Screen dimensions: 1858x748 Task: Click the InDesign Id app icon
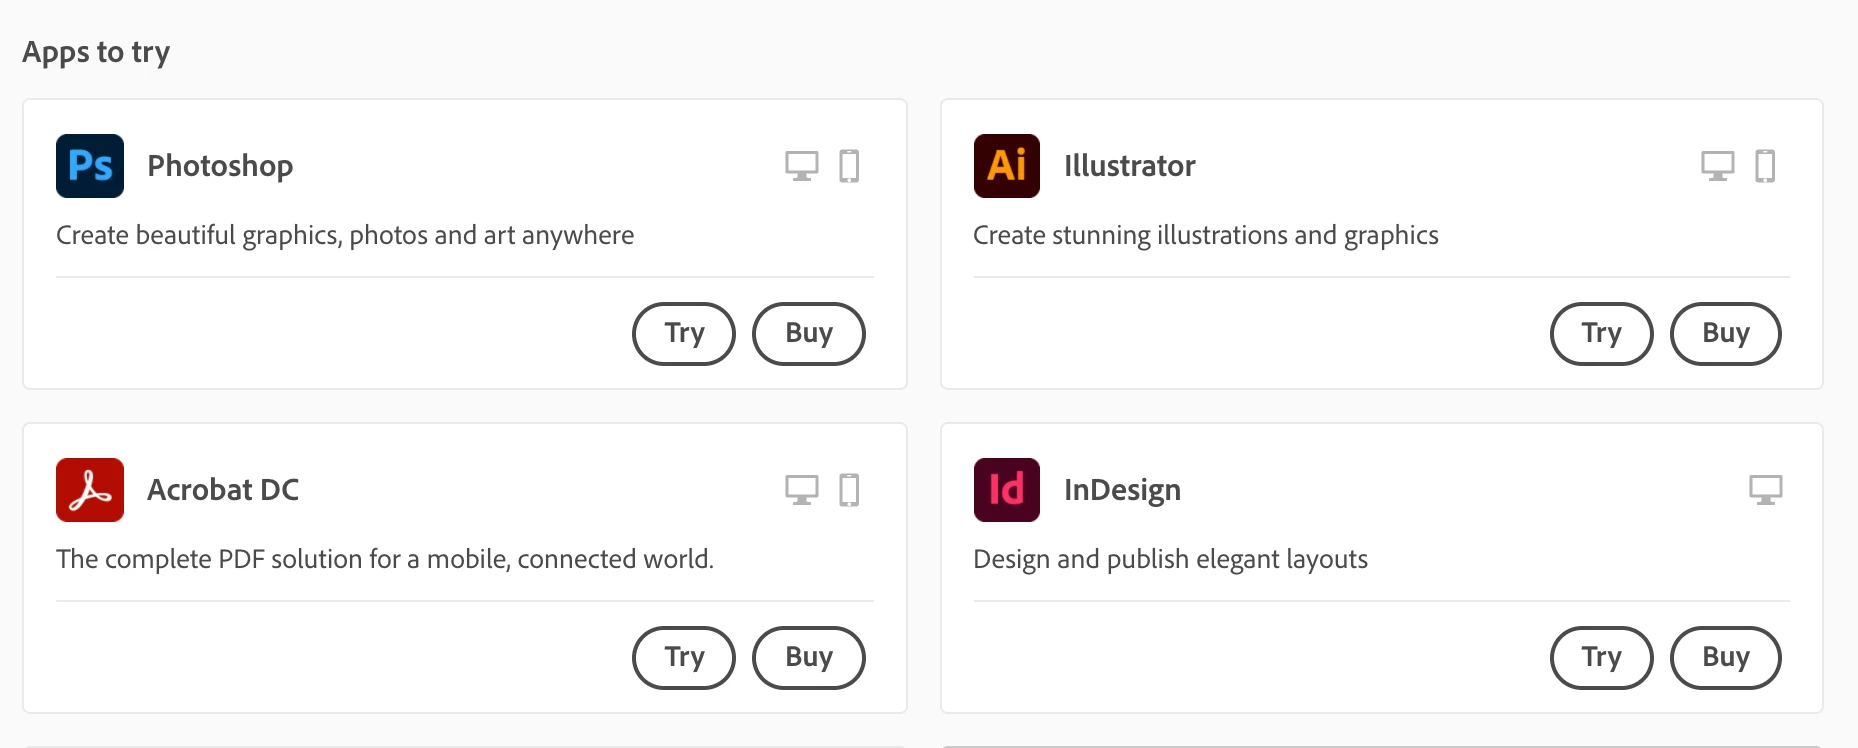click(1007, 490)
